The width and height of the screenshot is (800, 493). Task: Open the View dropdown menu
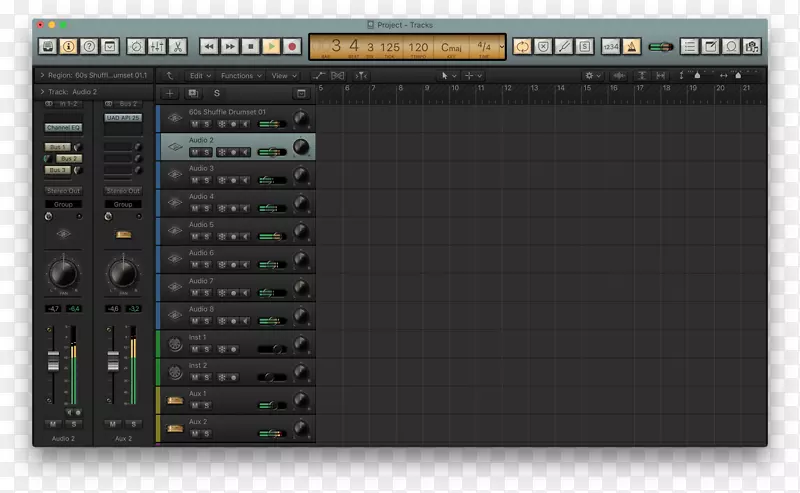(x=282, y=75)
